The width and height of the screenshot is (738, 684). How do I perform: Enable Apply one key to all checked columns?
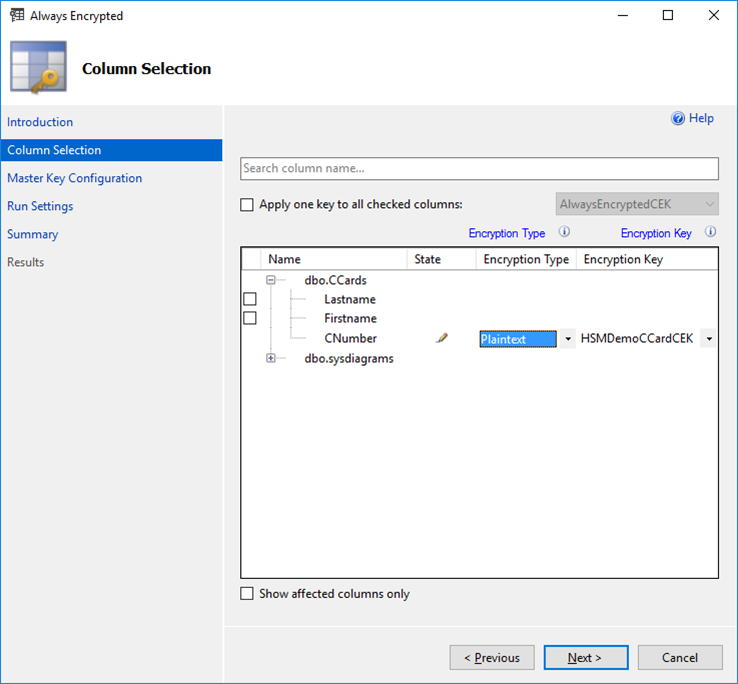click(247, 205)
